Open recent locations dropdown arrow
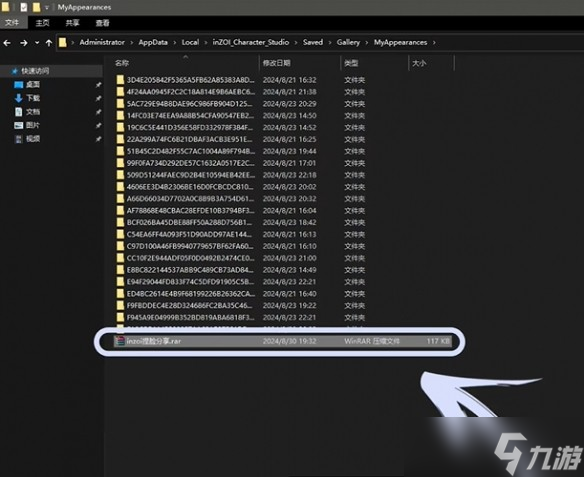 click(37, 43)
